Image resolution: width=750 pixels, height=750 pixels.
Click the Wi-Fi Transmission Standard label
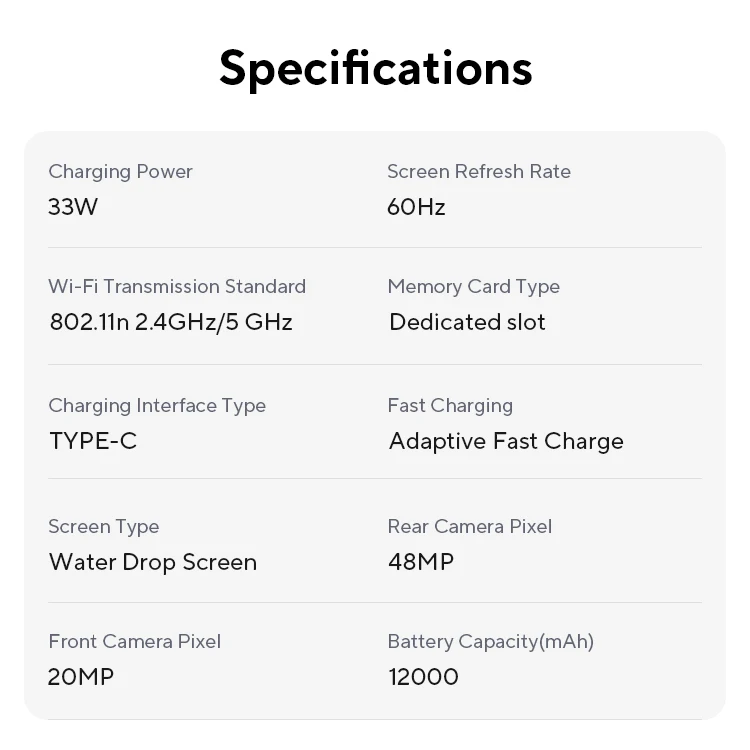[x=177, y=287]
